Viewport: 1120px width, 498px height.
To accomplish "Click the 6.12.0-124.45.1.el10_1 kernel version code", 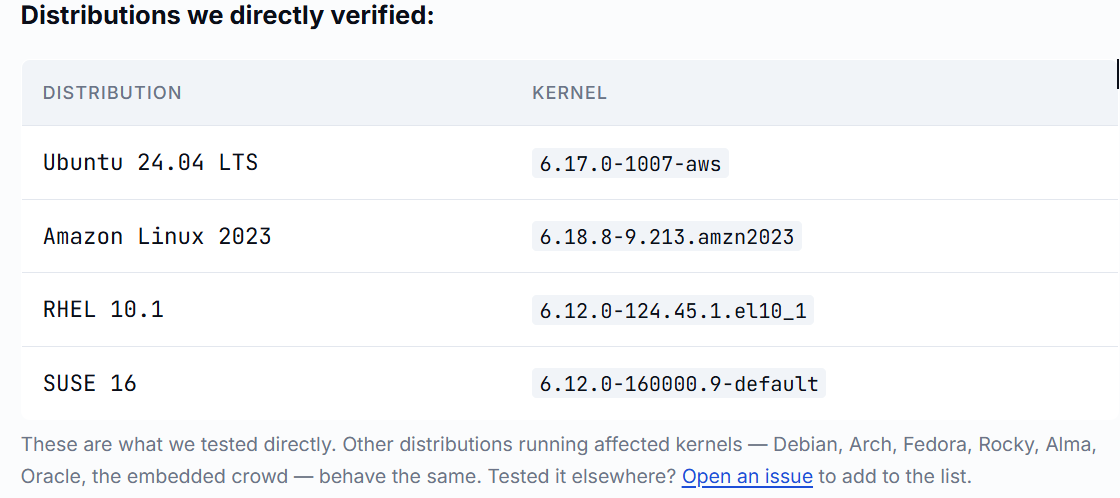I will pos(673,311).
